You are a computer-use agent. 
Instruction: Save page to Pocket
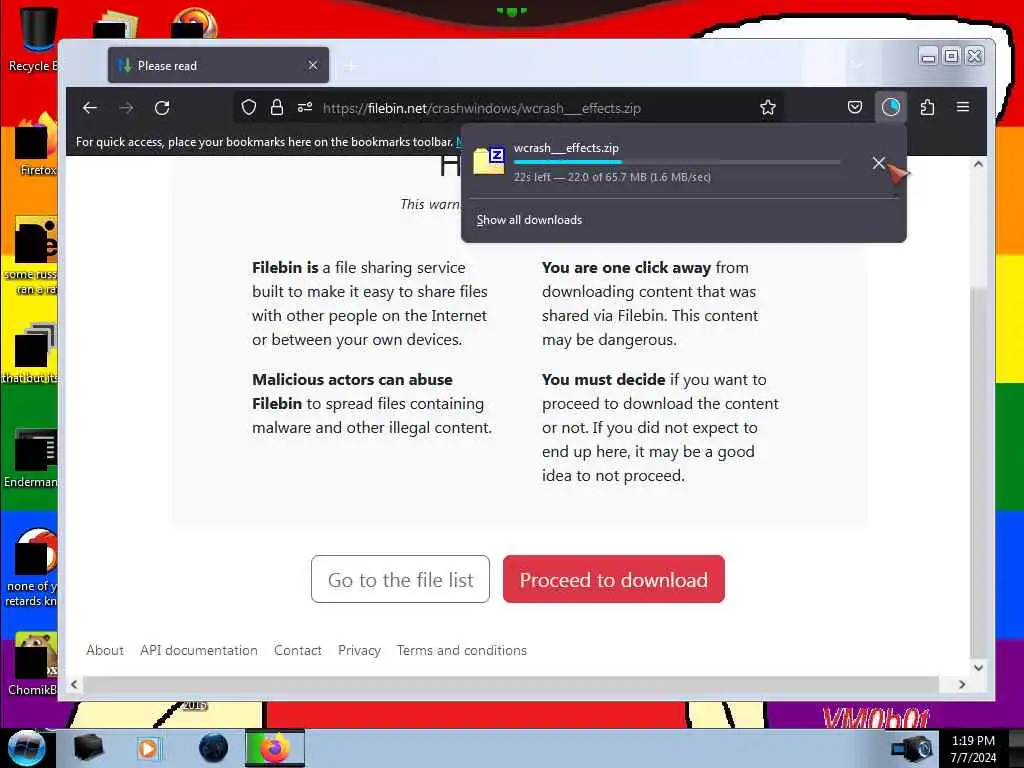pos(855,107)
